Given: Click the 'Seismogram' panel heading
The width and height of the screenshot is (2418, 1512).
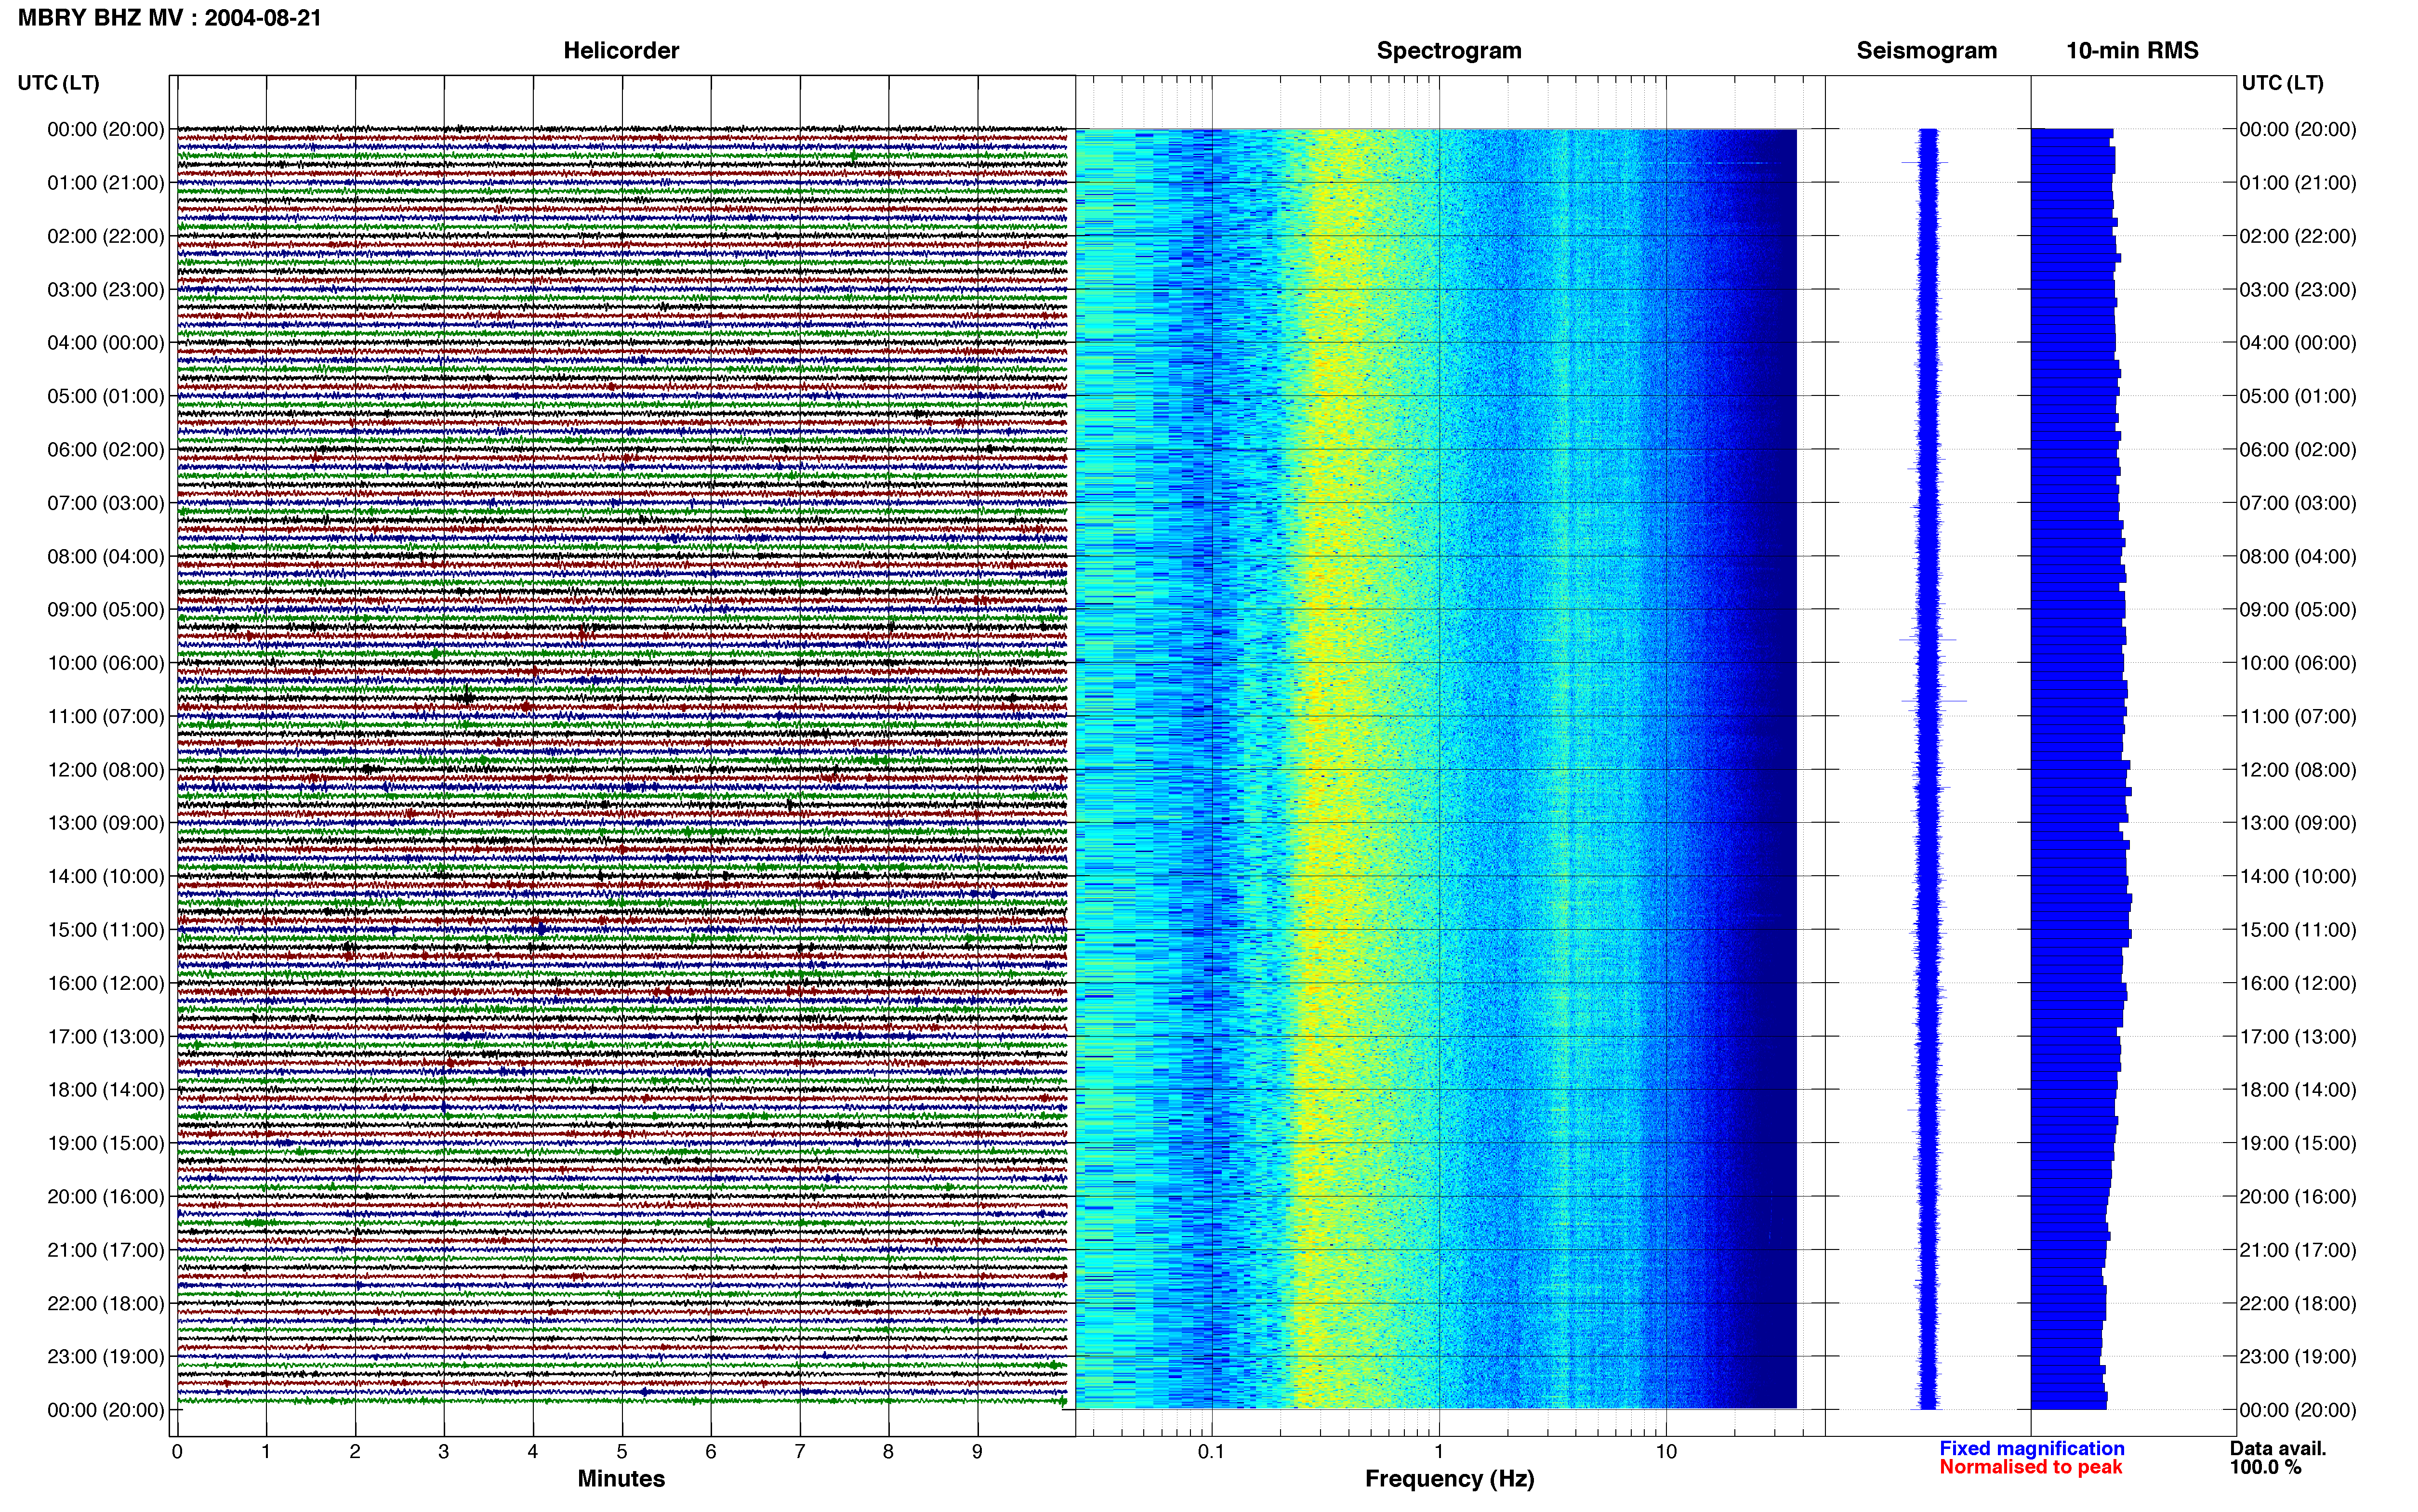Looking at the screenshot, I should [x=1926, y=51].
